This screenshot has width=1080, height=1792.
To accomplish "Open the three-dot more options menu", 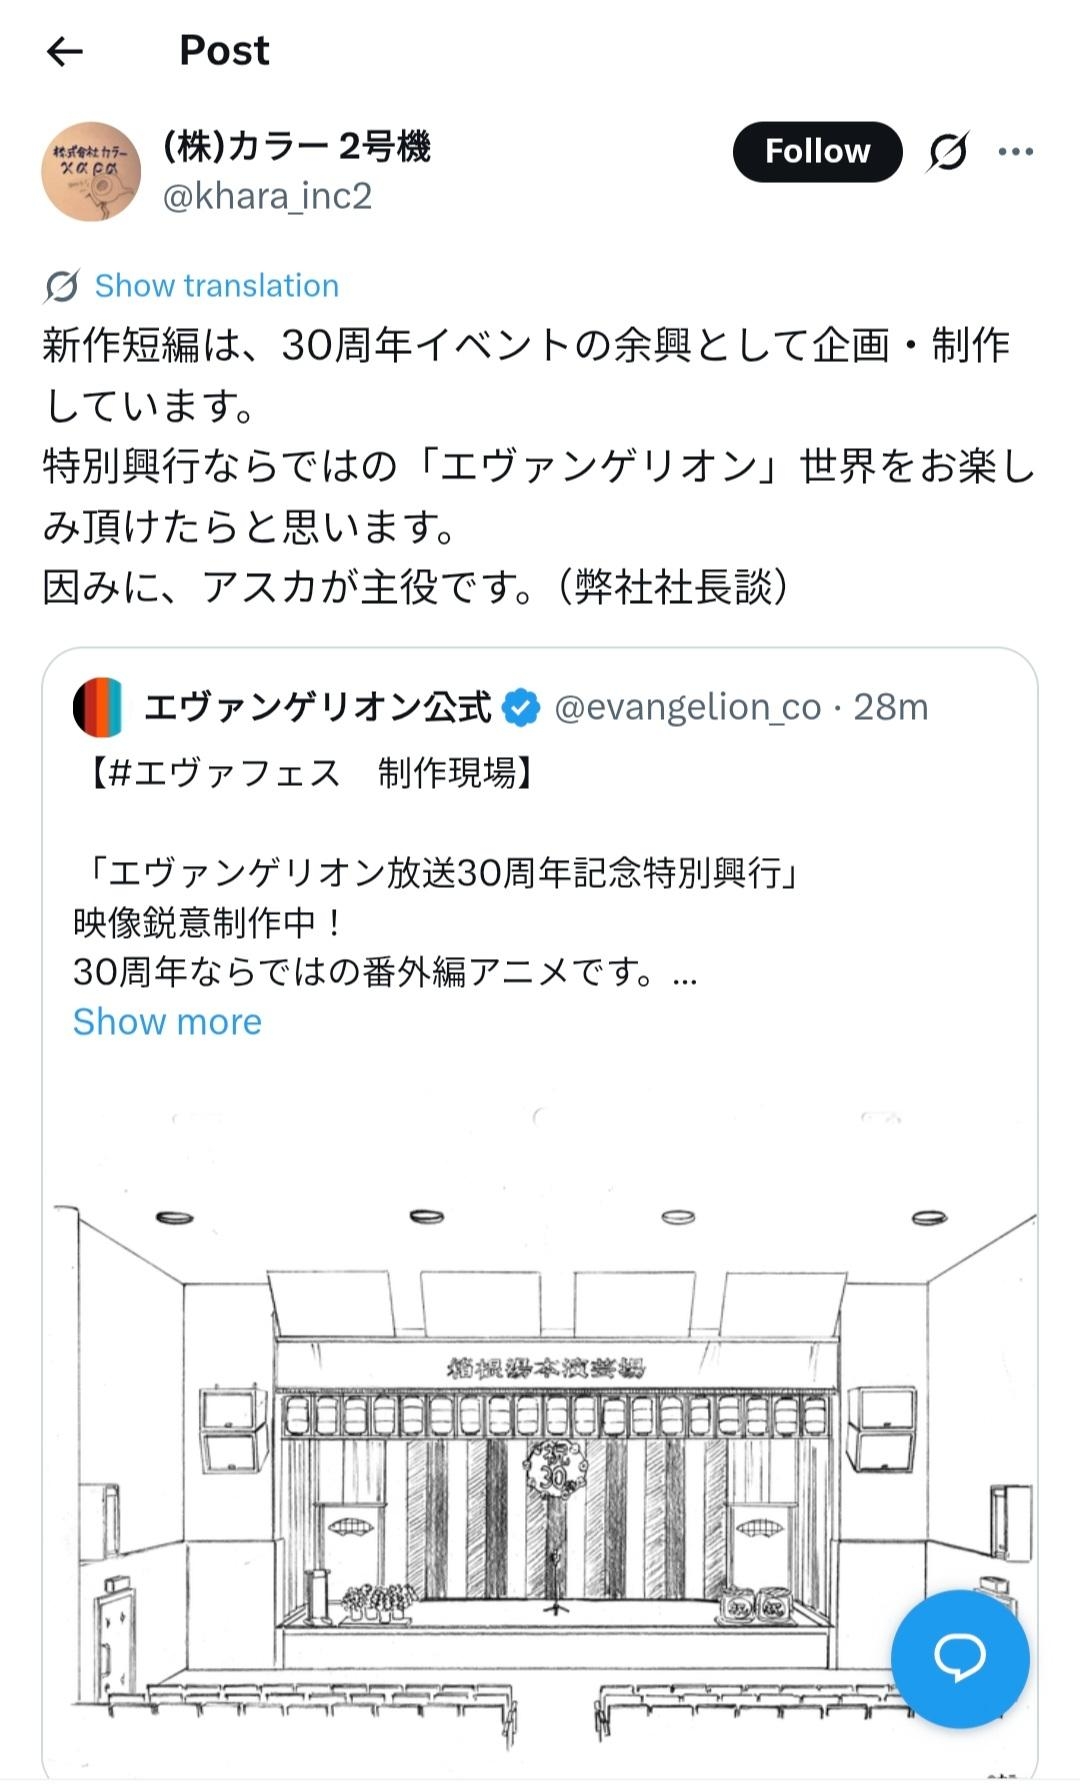I will point(1015,152).
